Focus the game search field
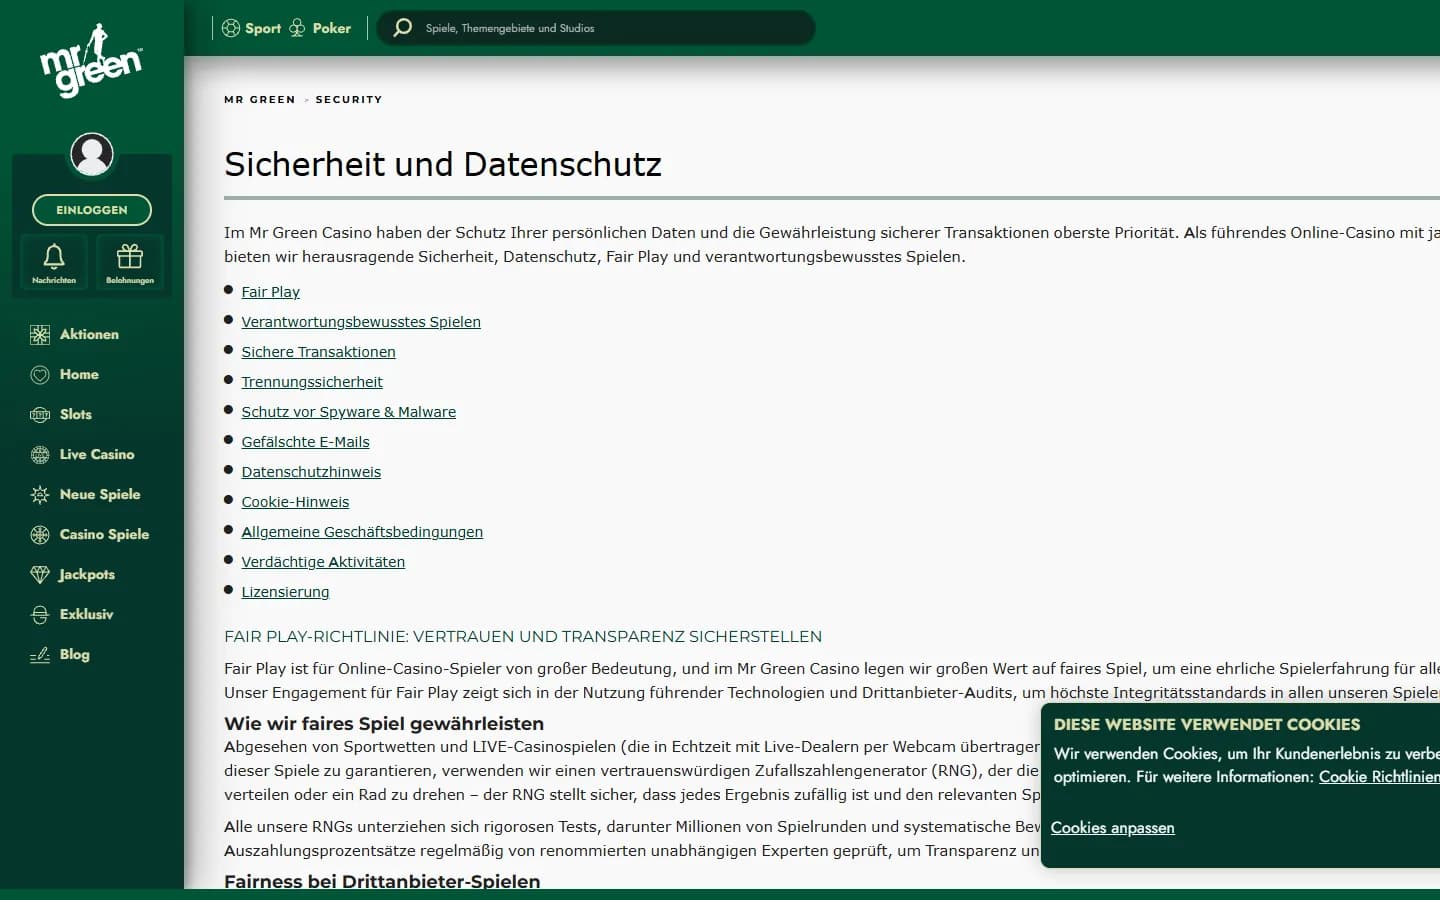 coord(596,28)
